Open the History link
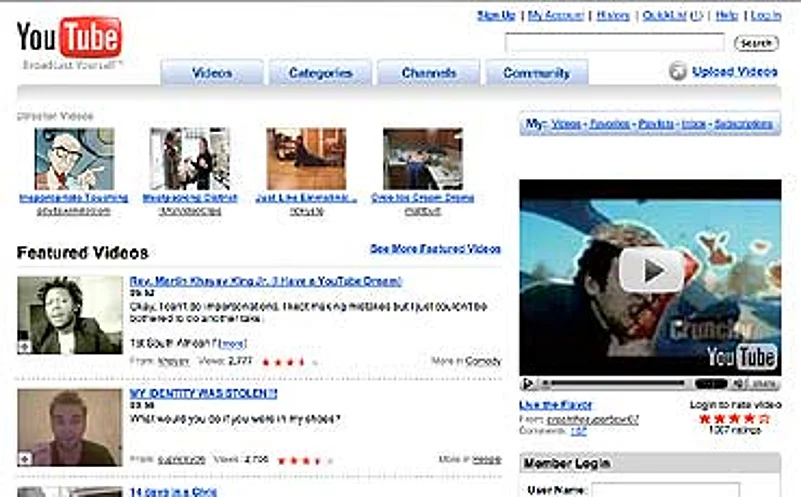Image resolution: width=801 pixels, height=497 pixels. pos(613,16)
